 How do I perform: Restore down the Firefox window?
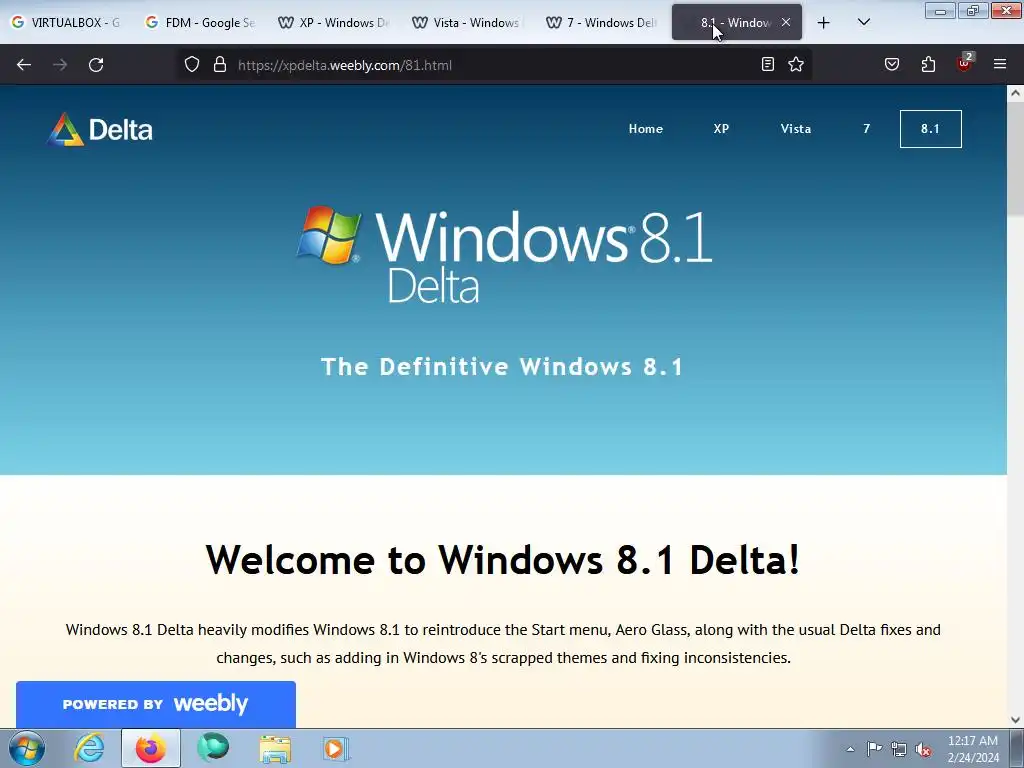[x=973, y=10]
